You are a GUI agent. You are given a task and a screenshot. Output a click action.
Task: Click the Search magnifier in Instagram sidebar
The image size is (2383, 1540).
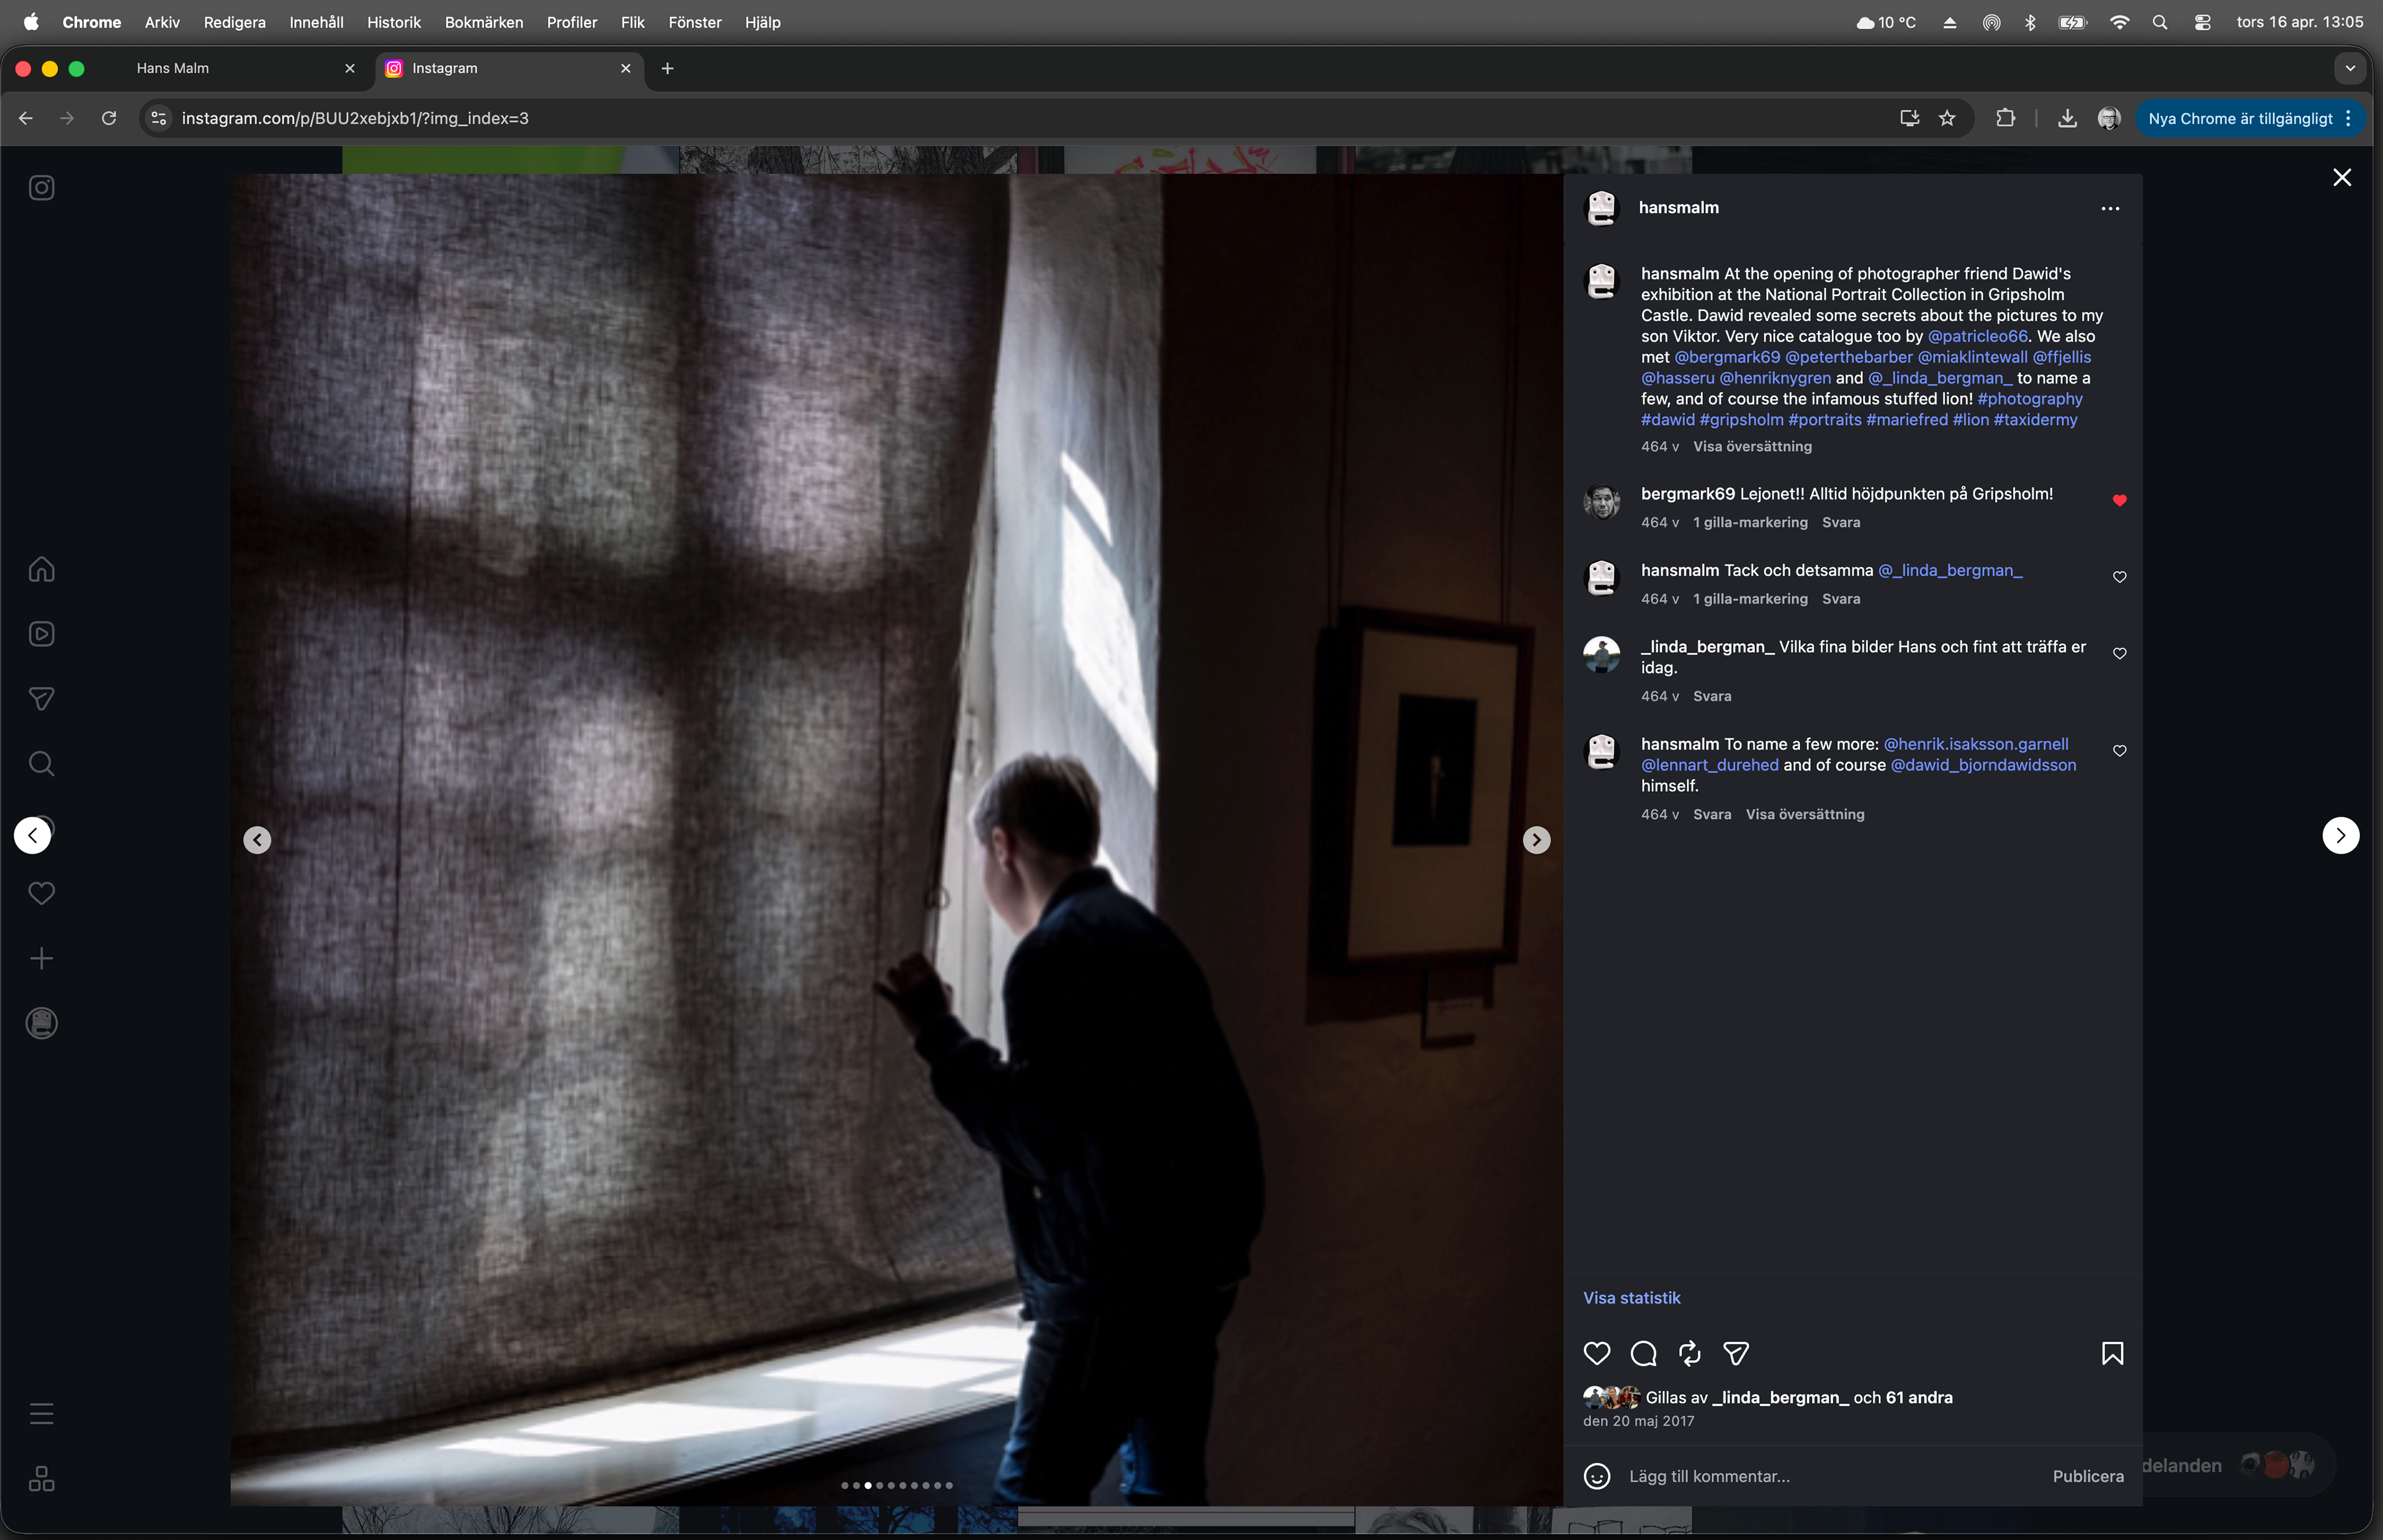point(41,764)
